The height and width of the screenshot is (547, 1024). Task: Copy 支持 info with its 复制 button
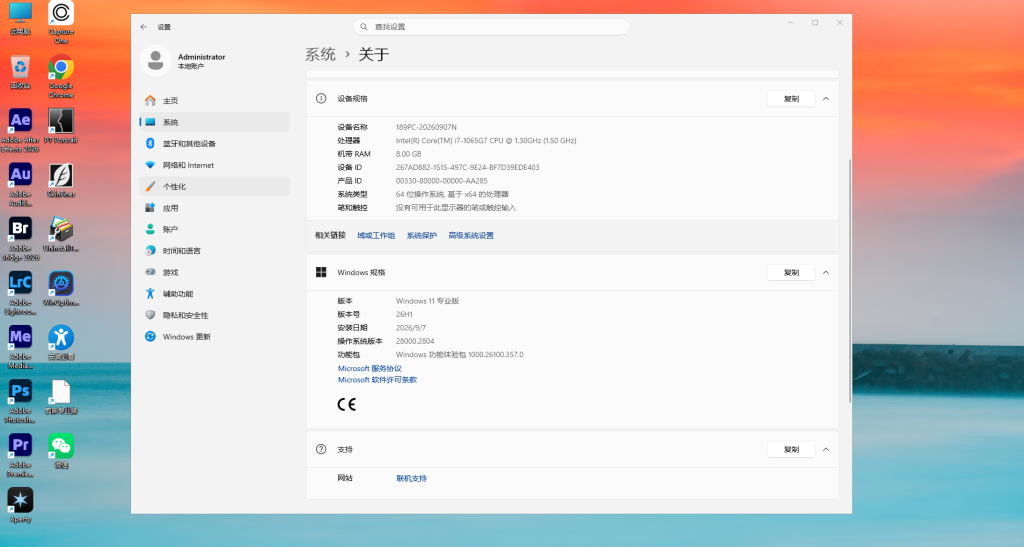[791, 449]
